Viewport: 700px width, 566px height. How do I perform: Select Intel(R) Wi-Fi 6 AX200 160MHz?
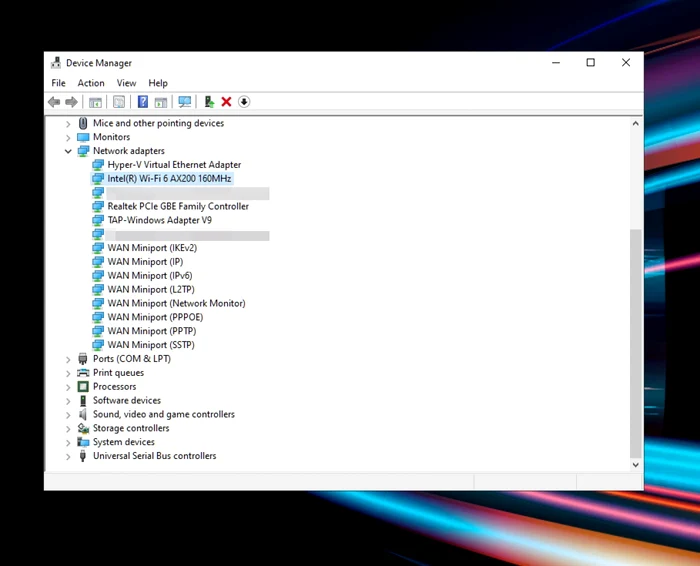click(169, 179)
